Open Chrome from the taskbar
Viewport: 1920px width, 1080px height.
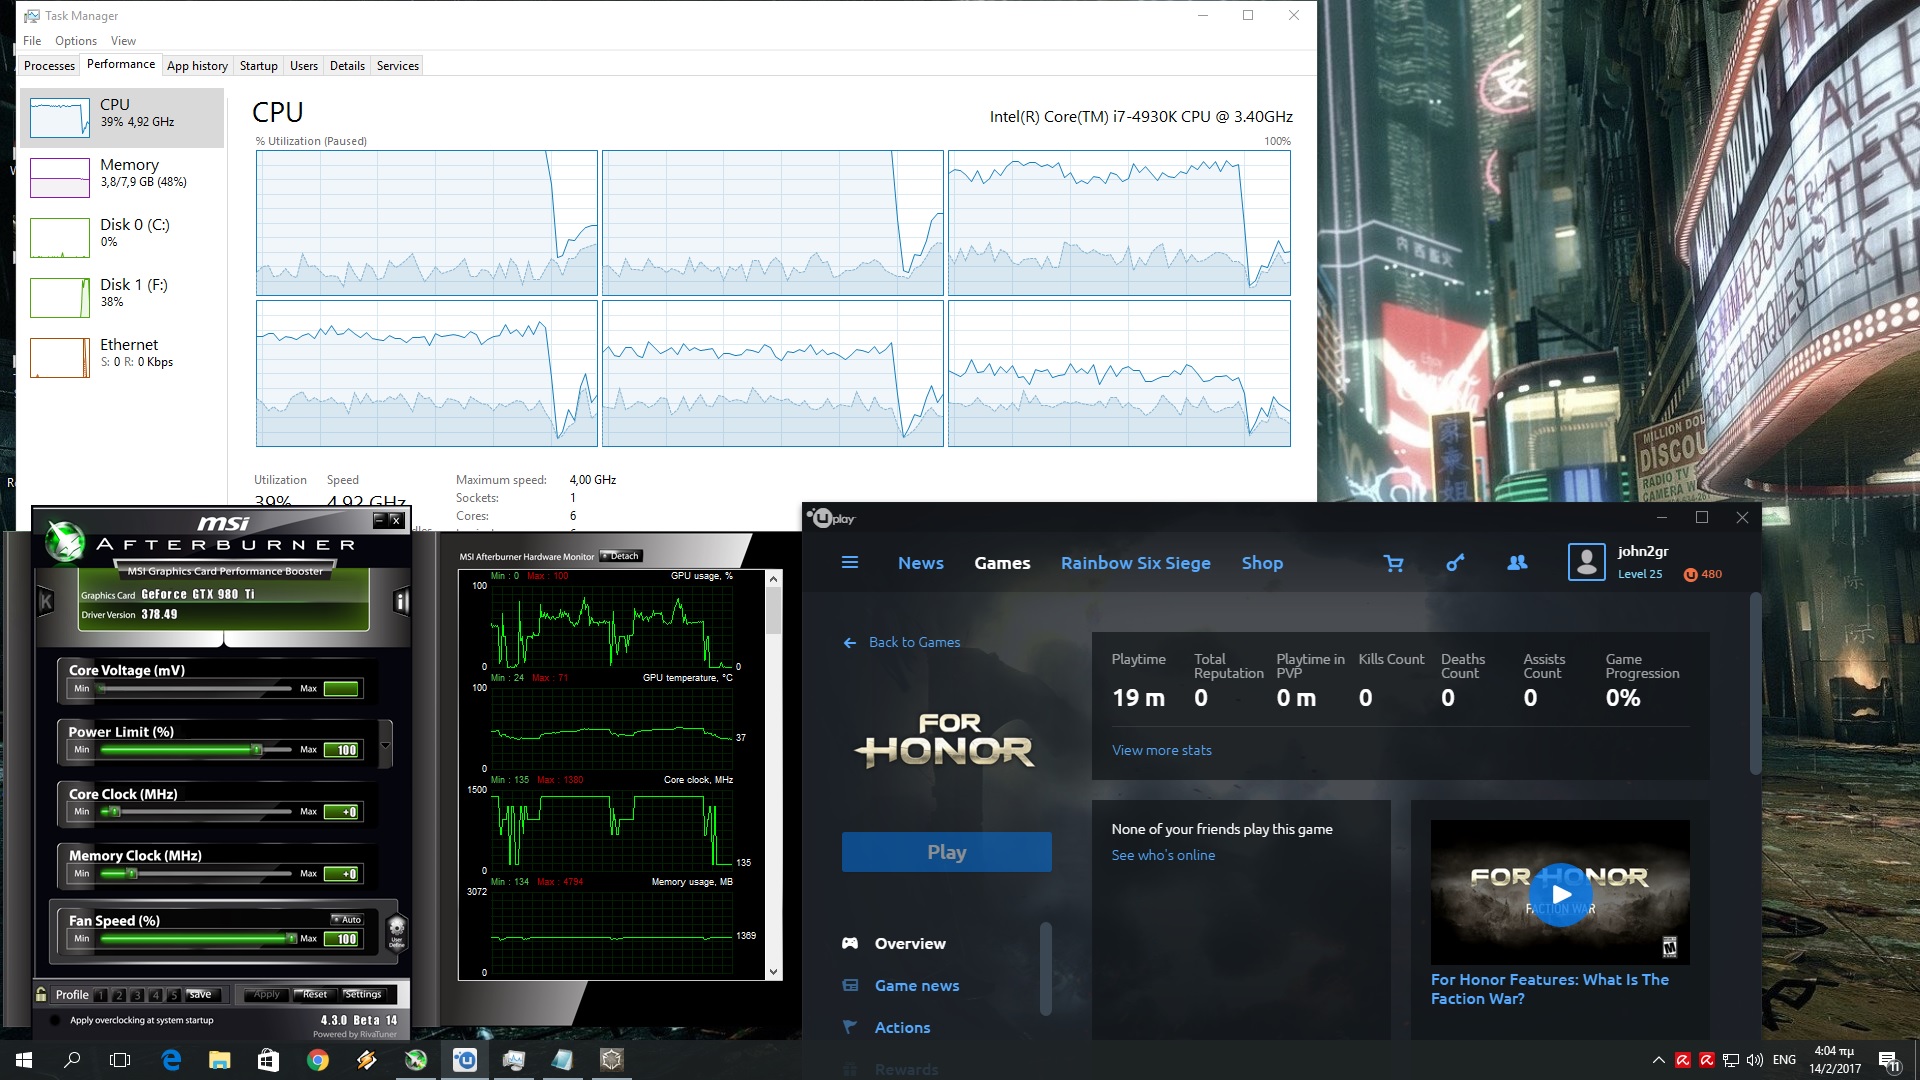point(318,1060)
